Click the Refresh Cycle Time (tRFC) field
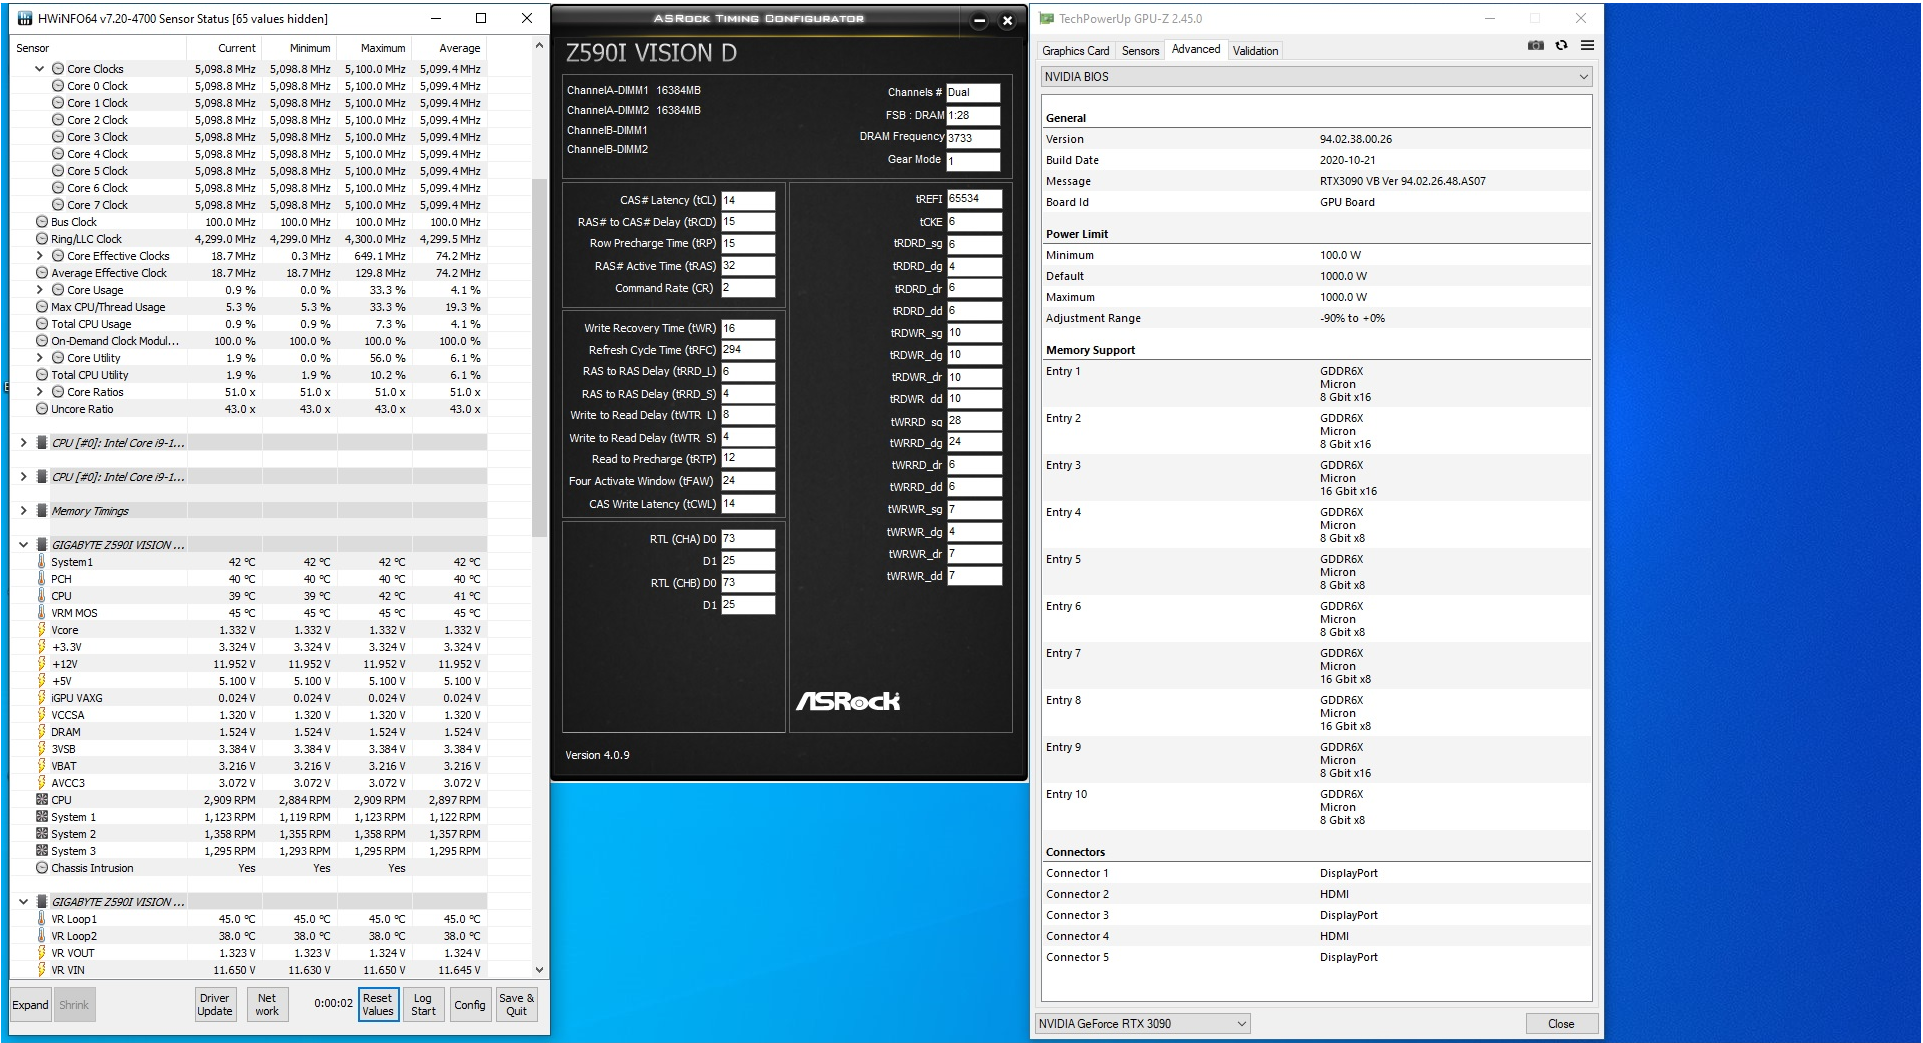The width and height of the screenshot is (1923, 1043). pyautogui.click(x=748, y=350)
